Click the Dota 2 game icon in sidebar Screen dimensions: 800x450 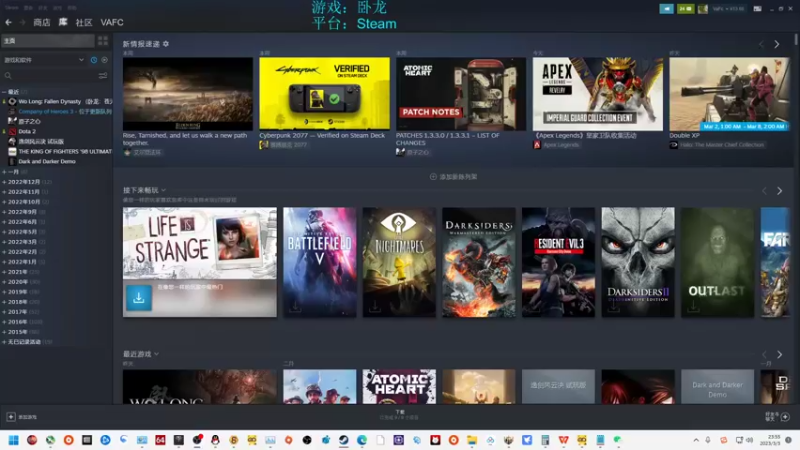click(x=12, y=131)
